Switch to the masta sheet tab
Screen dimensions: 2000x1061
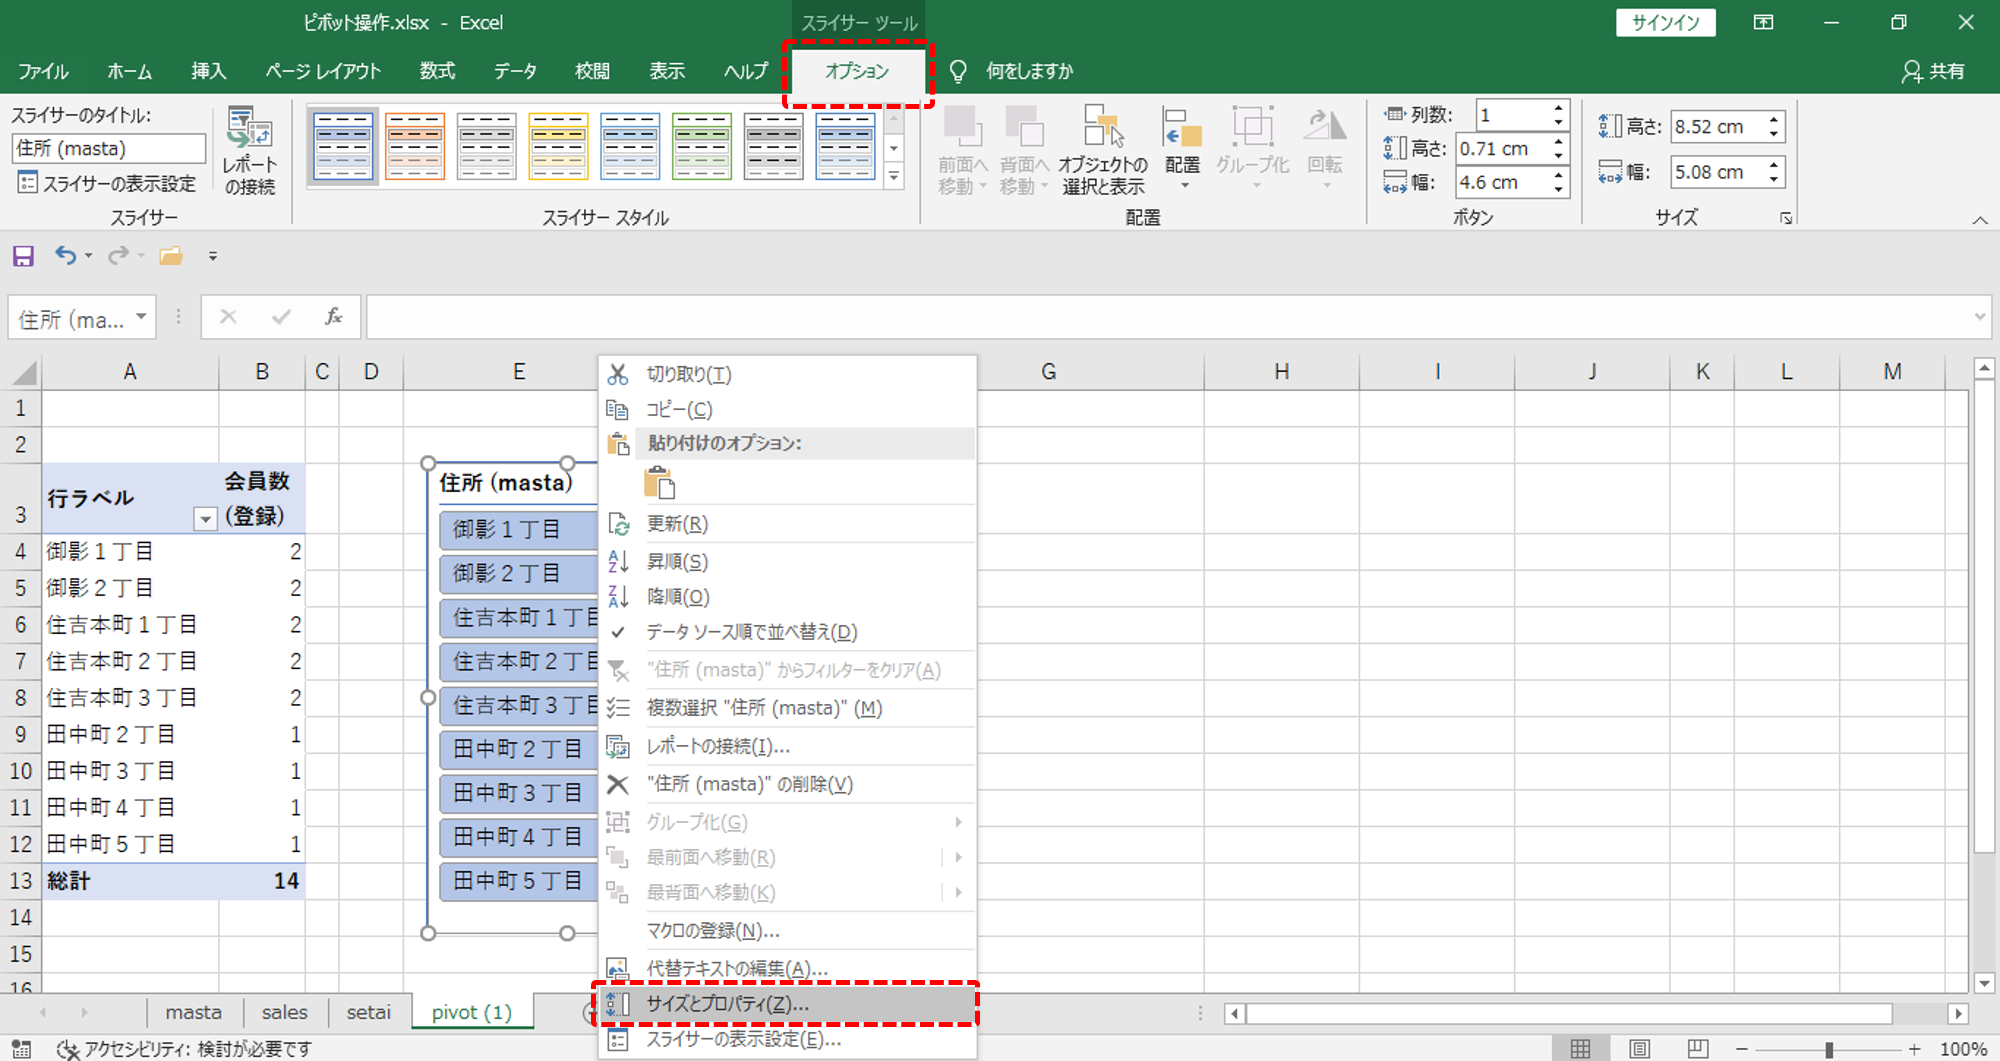pyautogui.click(x=193, y=1012)
